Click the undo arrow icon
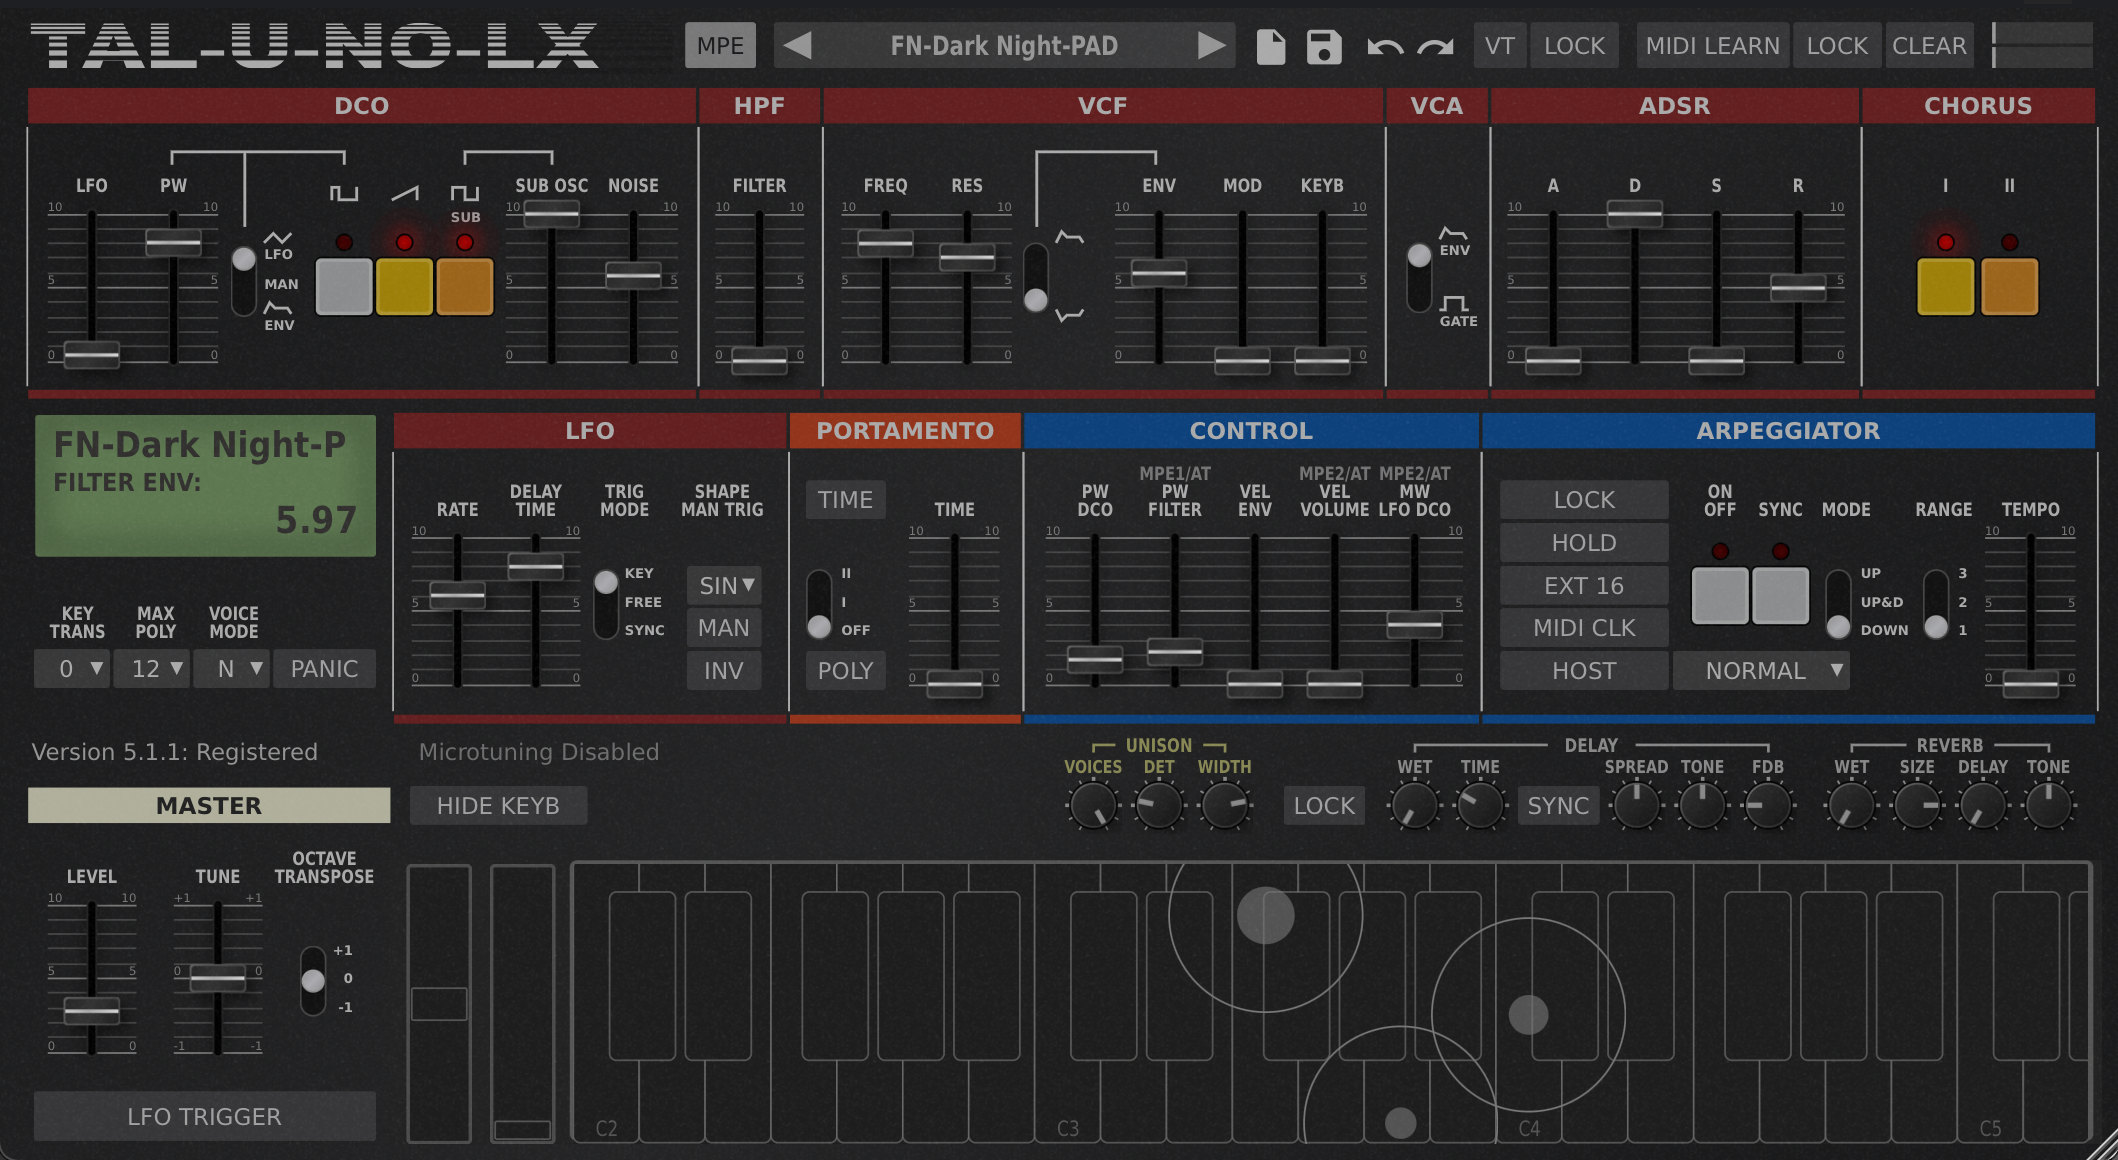2118x1160 pixels. (x=1385, y=46)
